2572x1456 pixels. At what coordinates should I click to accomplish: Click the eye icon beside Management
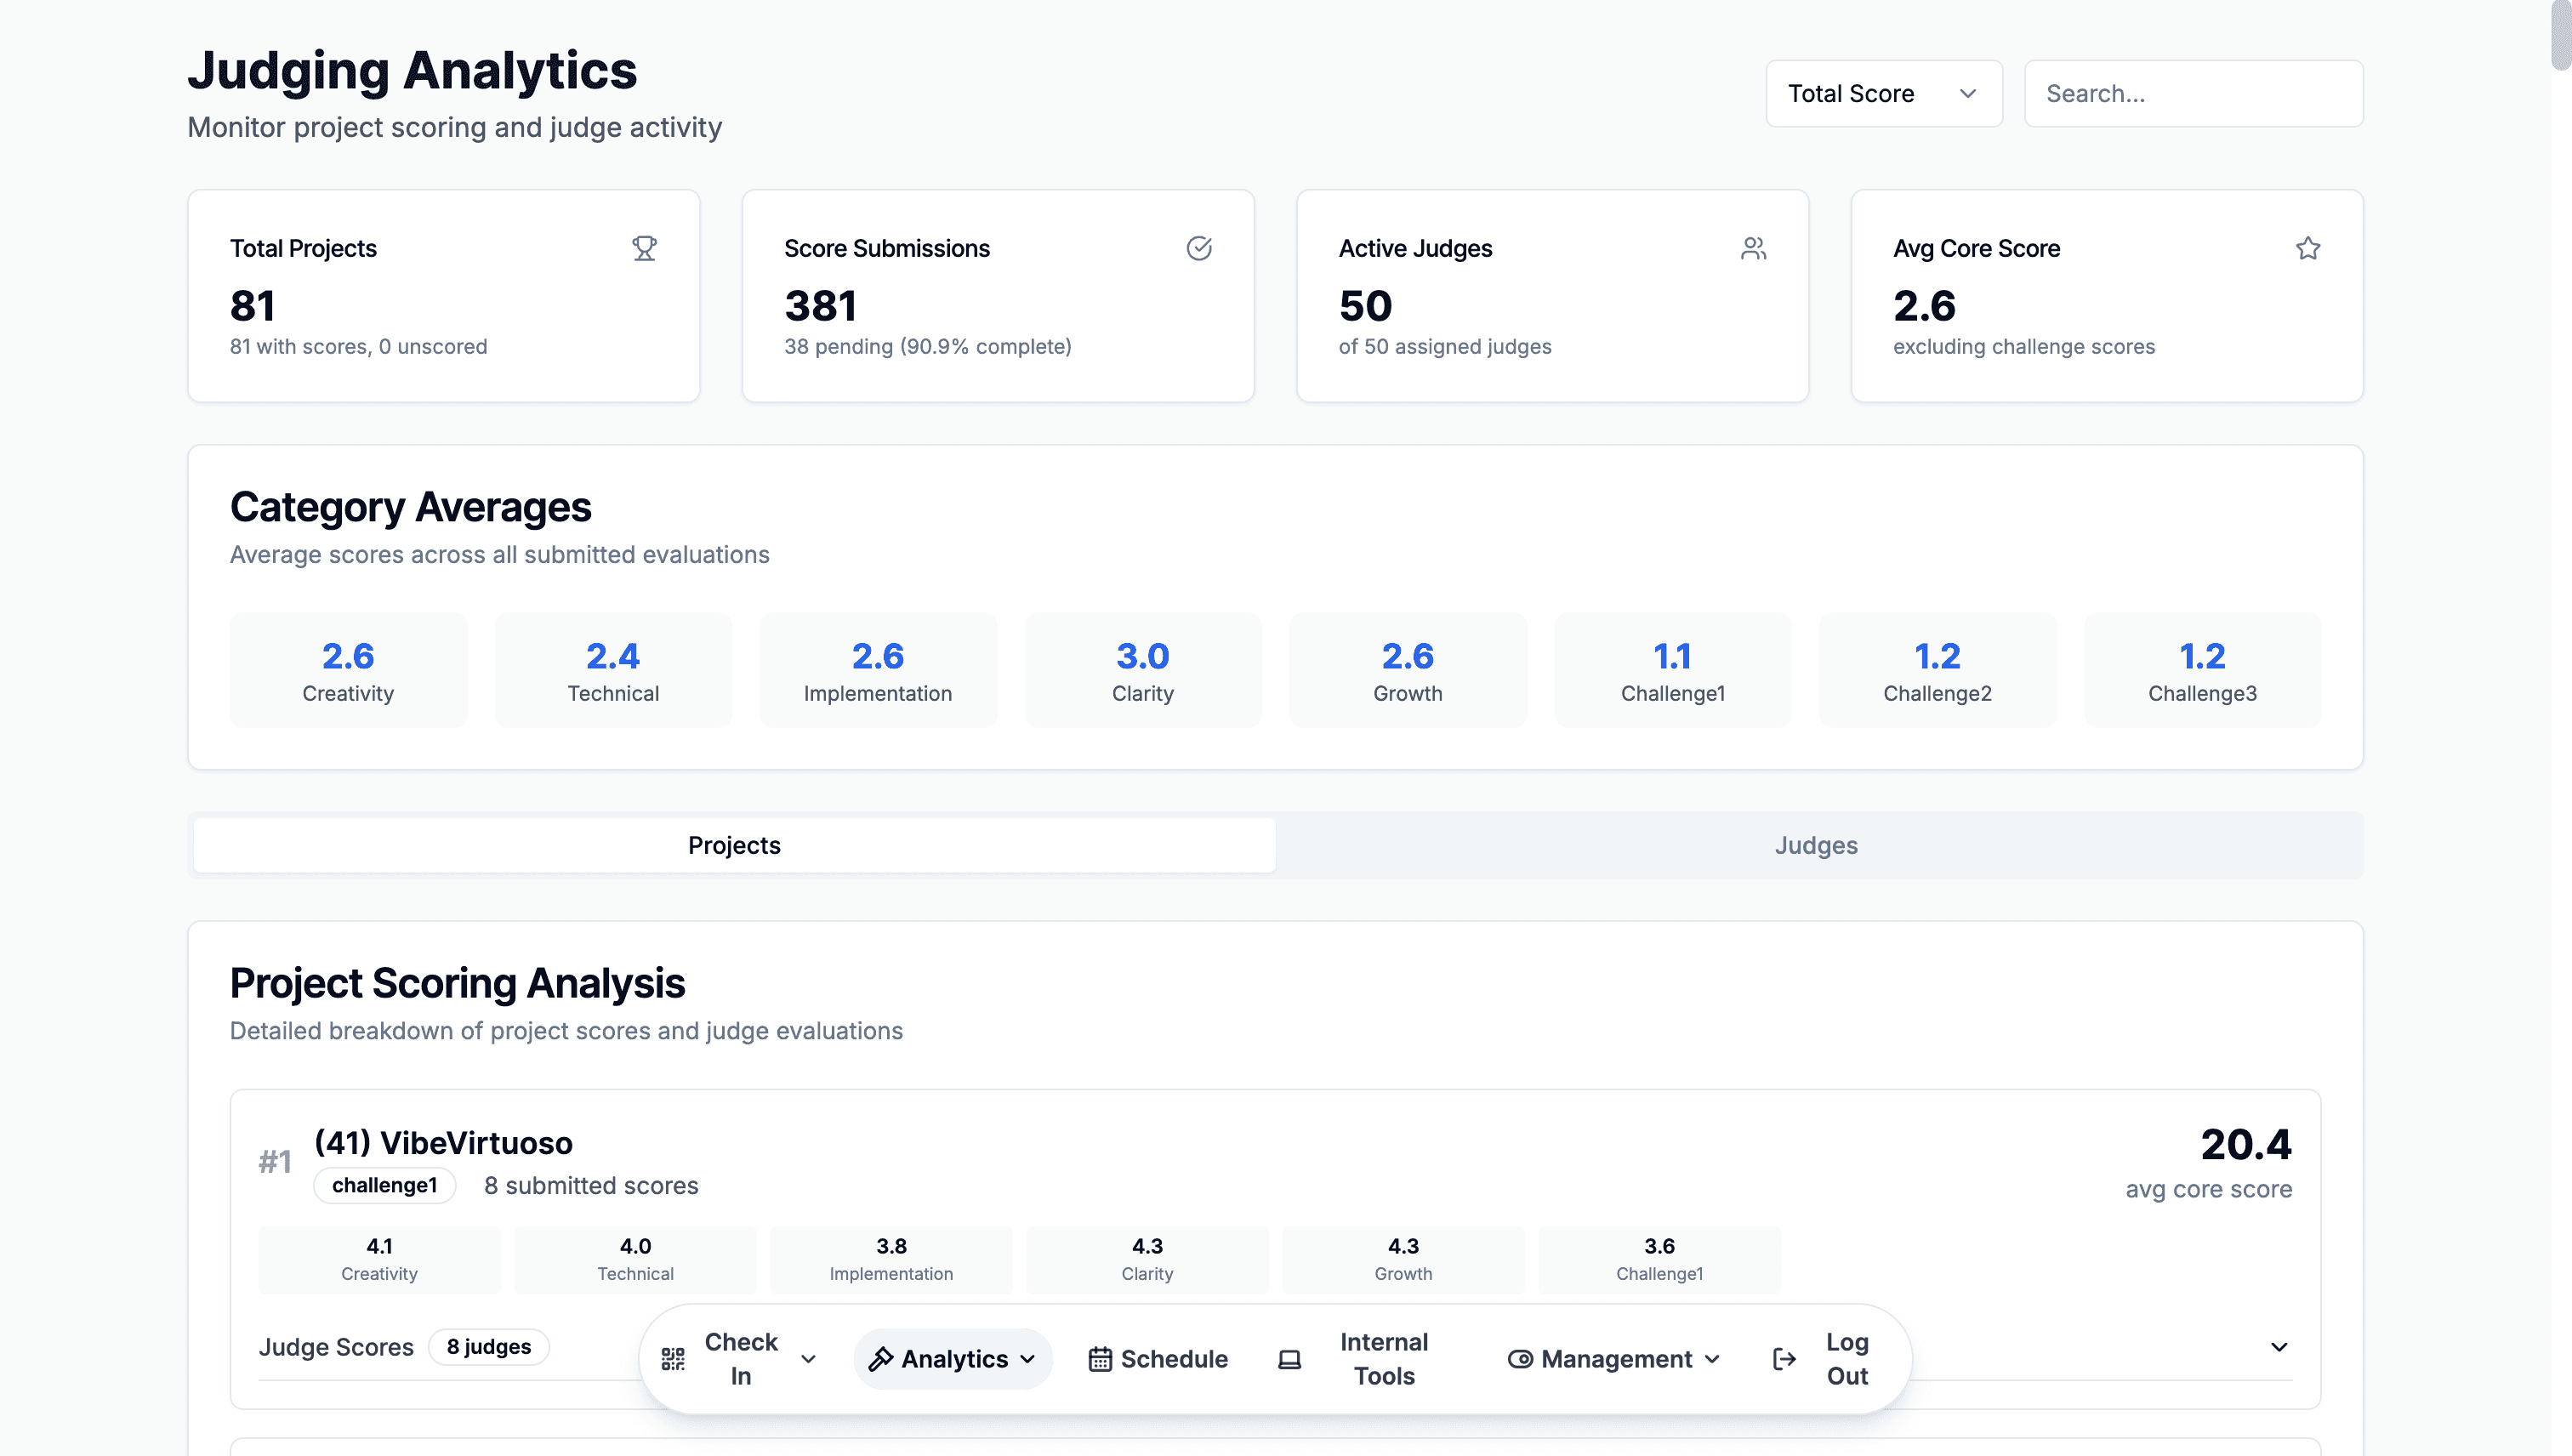(x=1520, y=1359)
